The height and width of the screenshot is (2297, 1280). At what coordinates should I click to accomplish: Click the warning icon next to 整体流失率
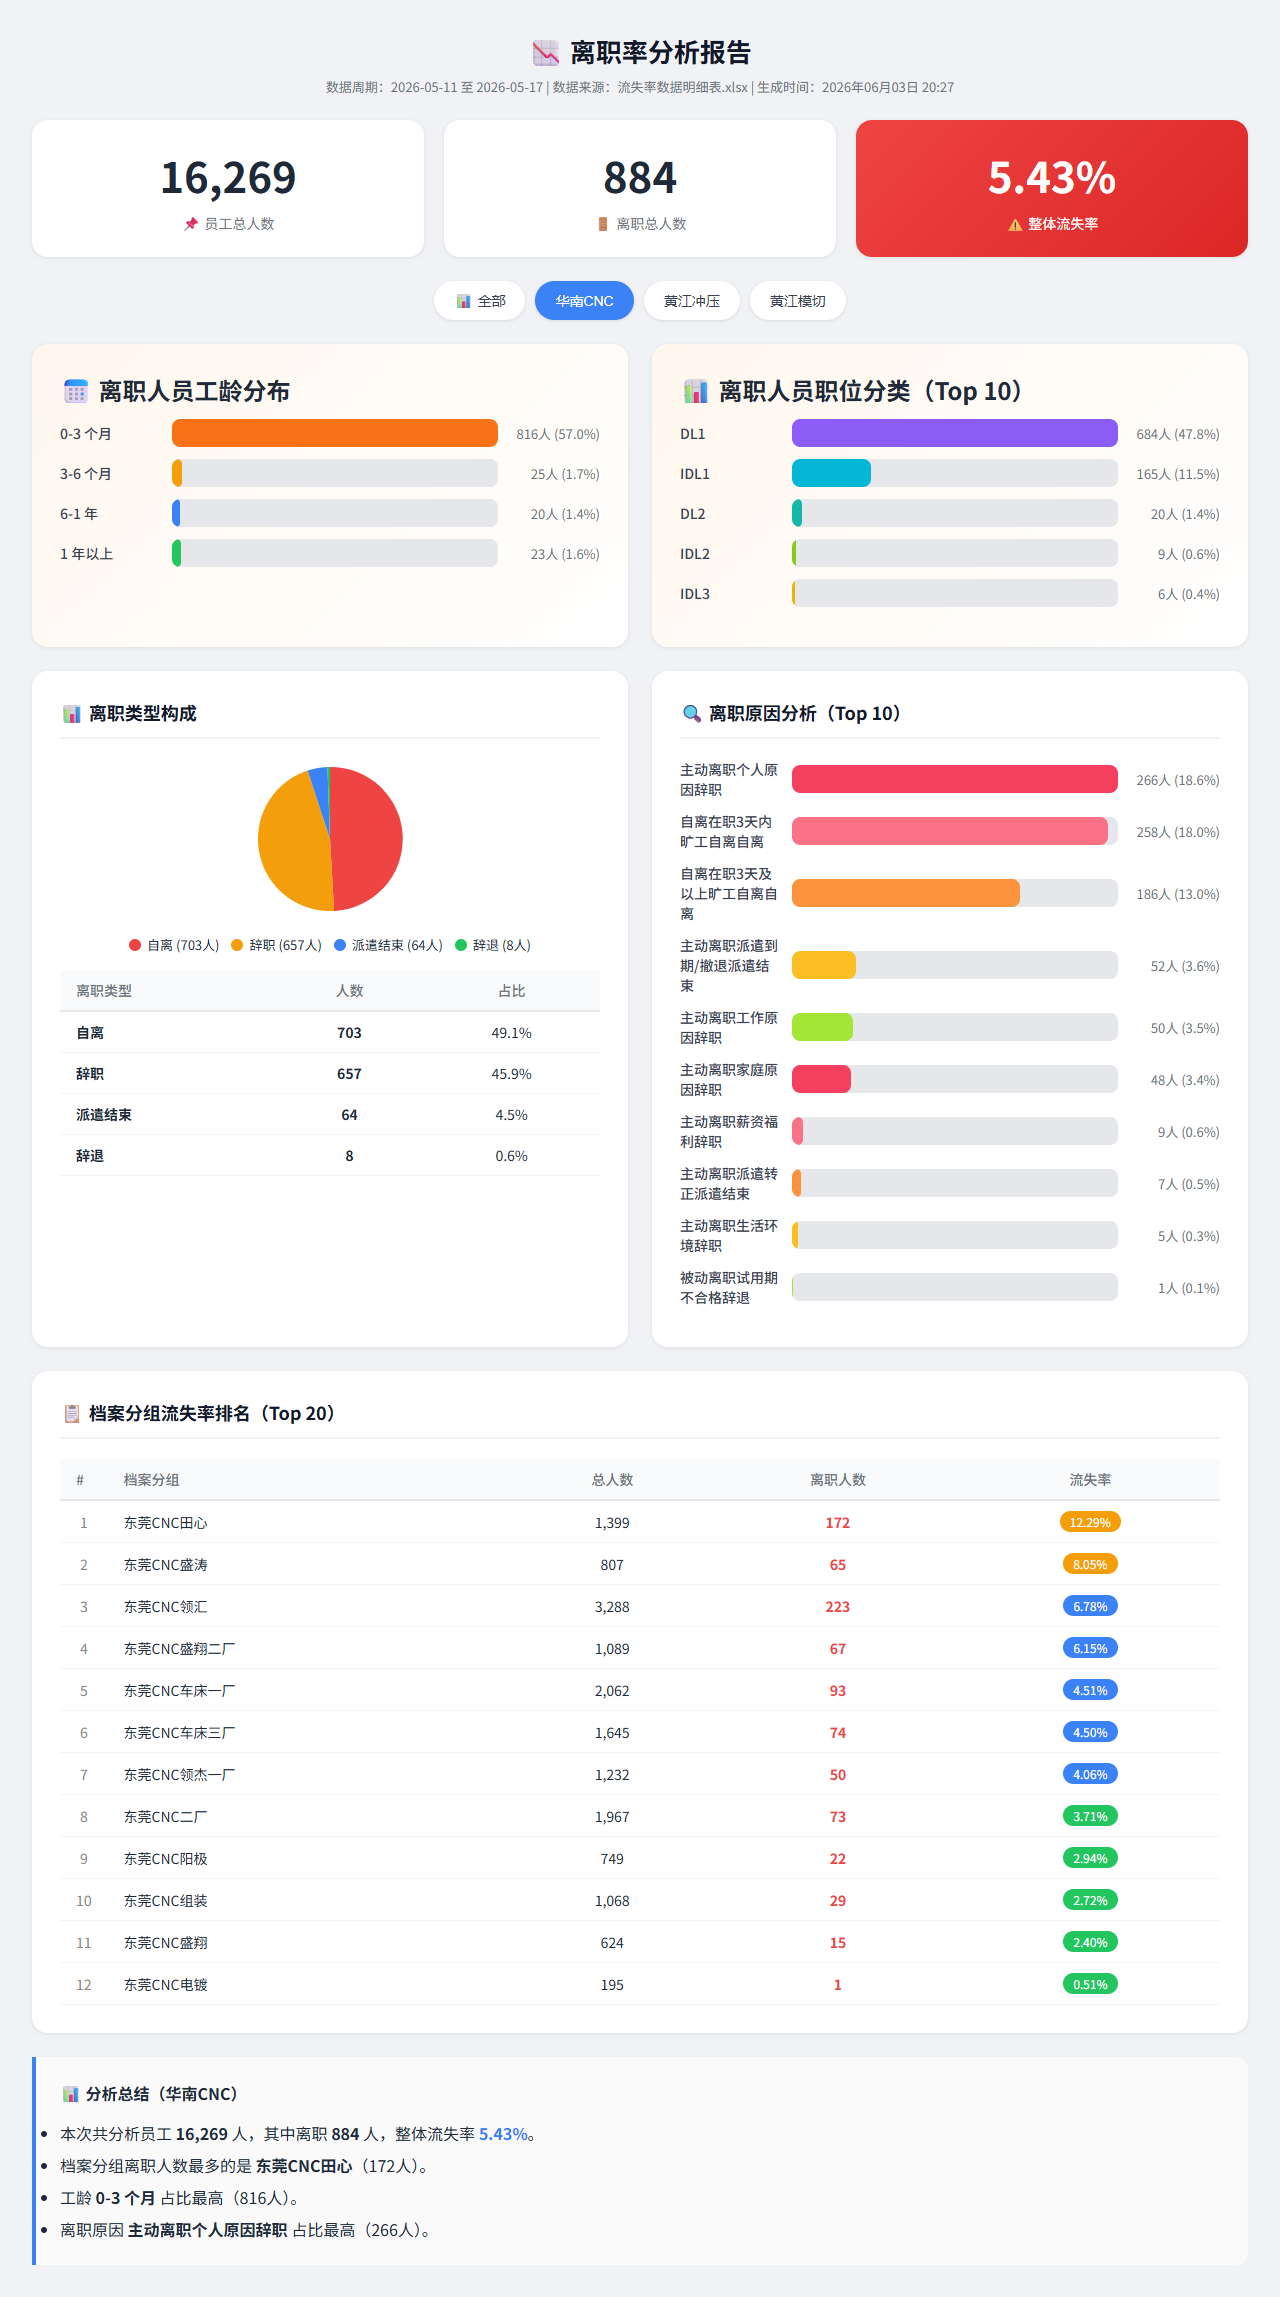coord(1015,224)
